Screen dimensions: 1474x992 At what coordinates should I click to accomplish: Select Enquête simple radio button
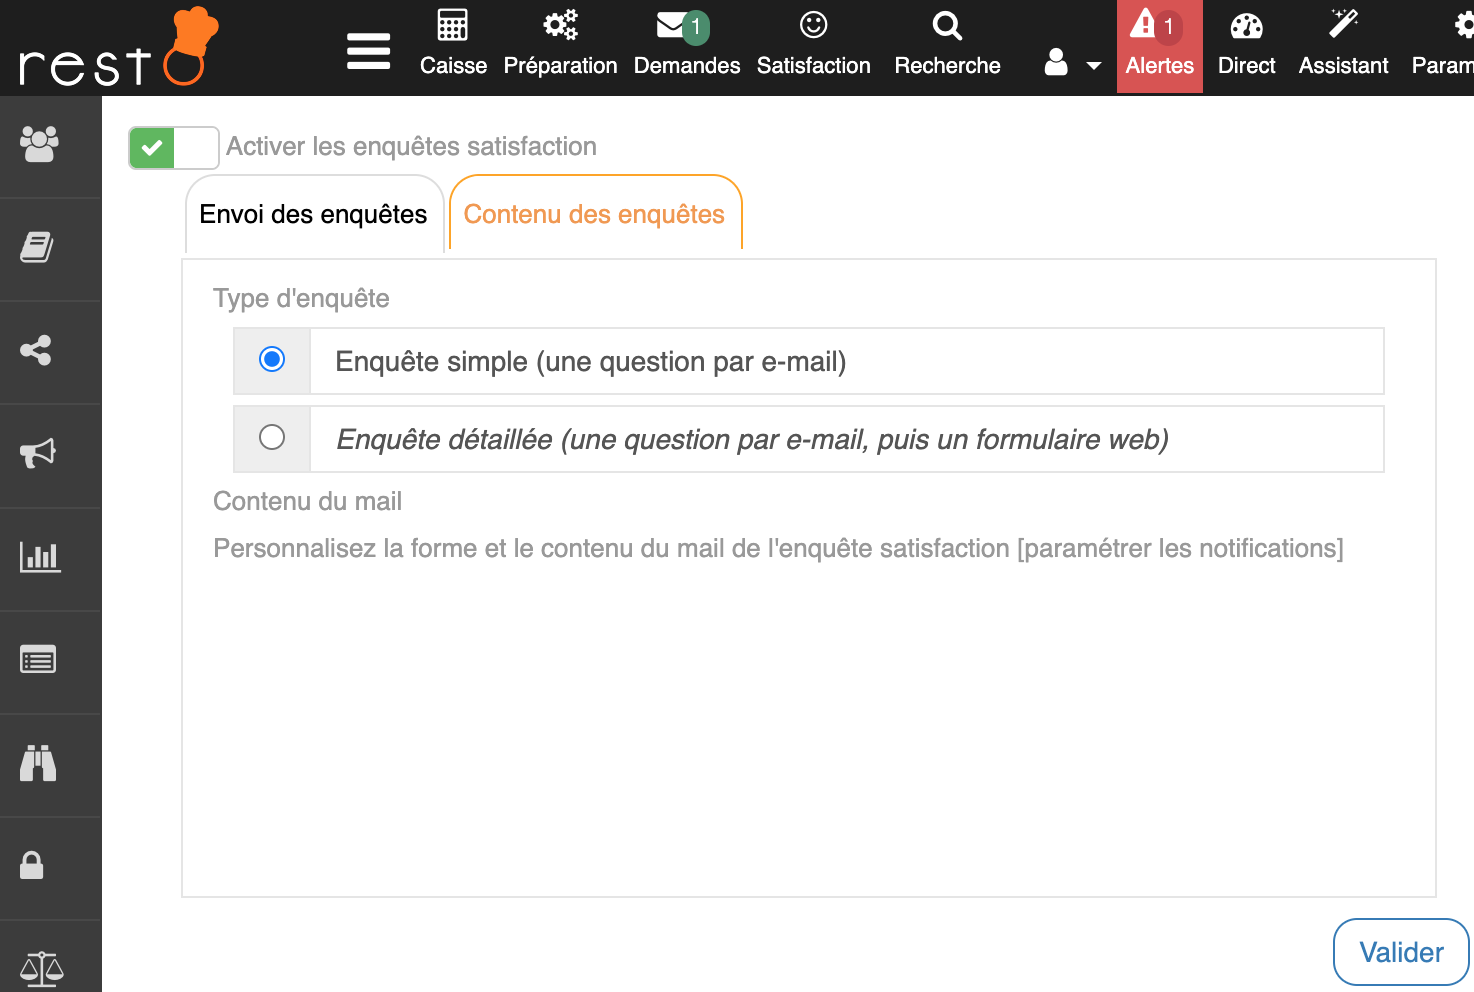[x=272, y=359]
